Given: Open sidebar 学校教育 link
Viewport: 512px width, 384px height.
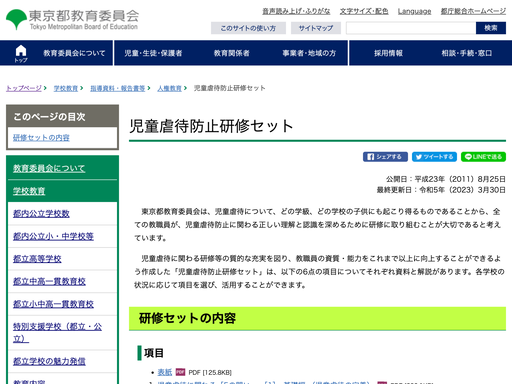Looking at the screenshot, I should point(29,191).
